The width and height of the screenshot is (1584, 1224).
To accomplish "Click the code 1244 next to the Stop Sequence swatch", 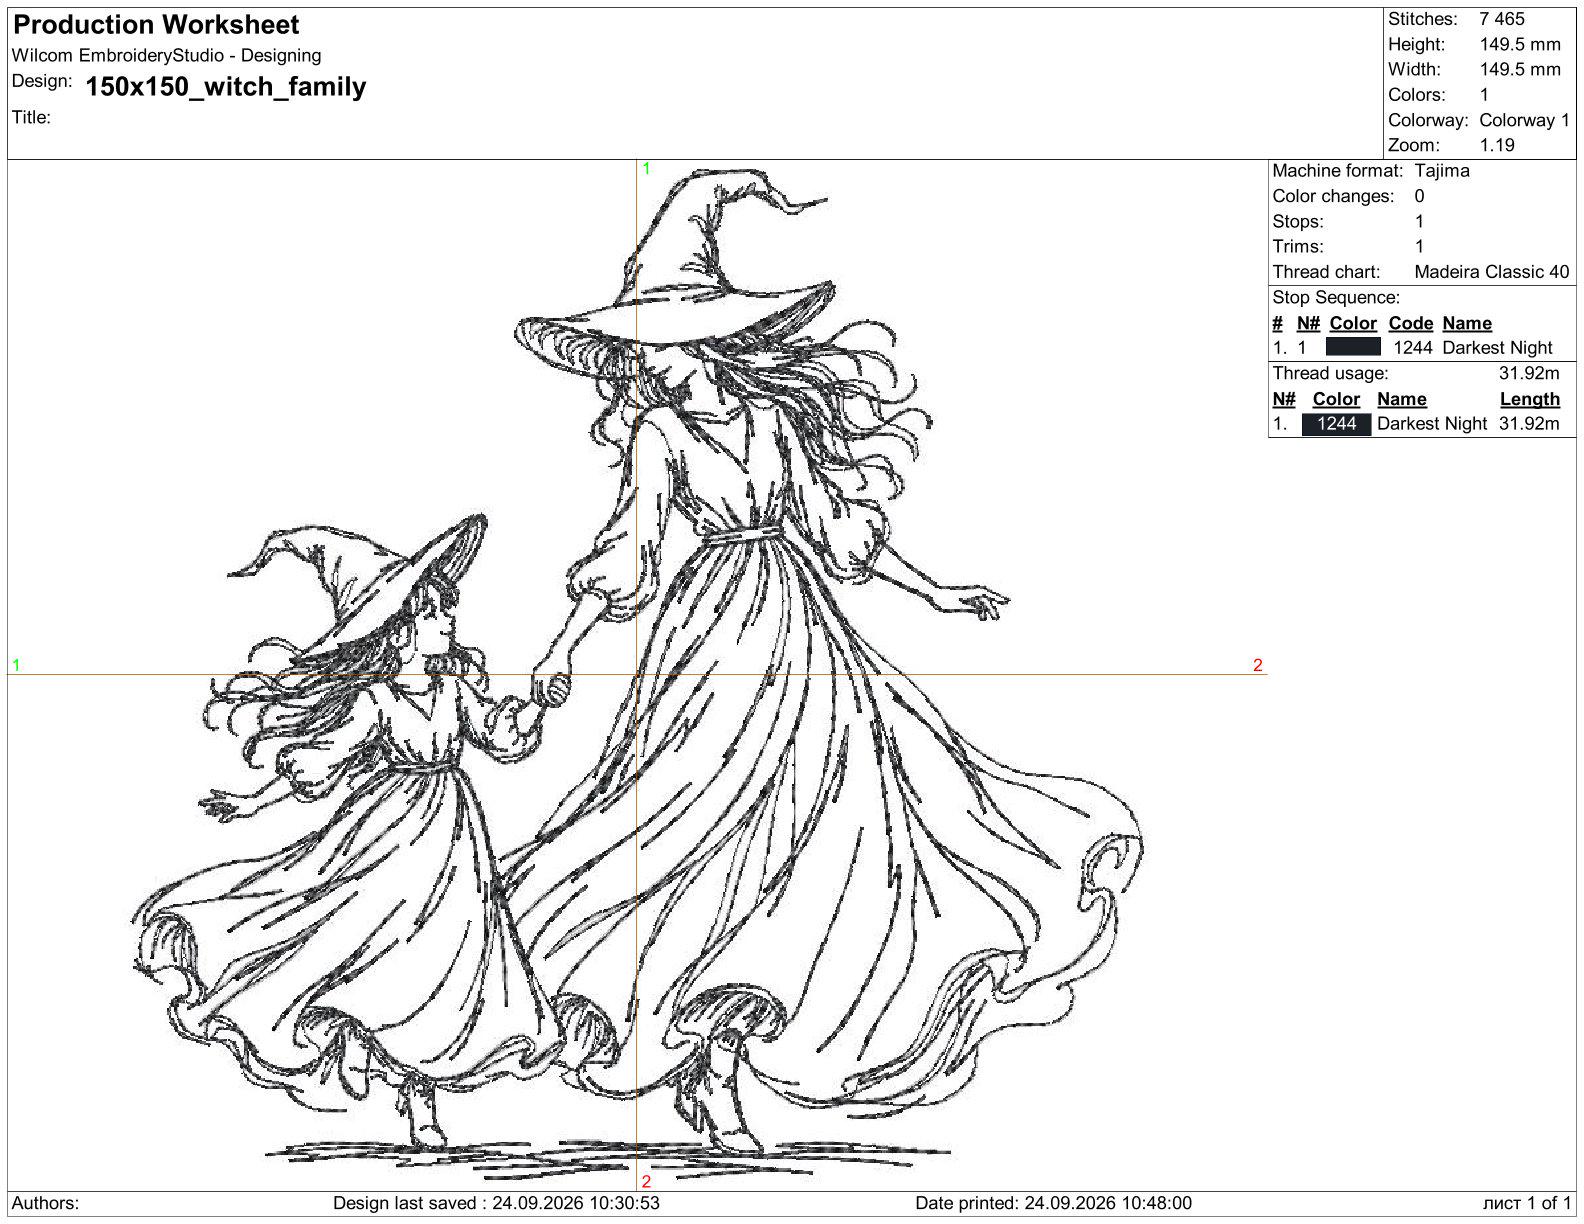I will click(x=1412, y=348).
